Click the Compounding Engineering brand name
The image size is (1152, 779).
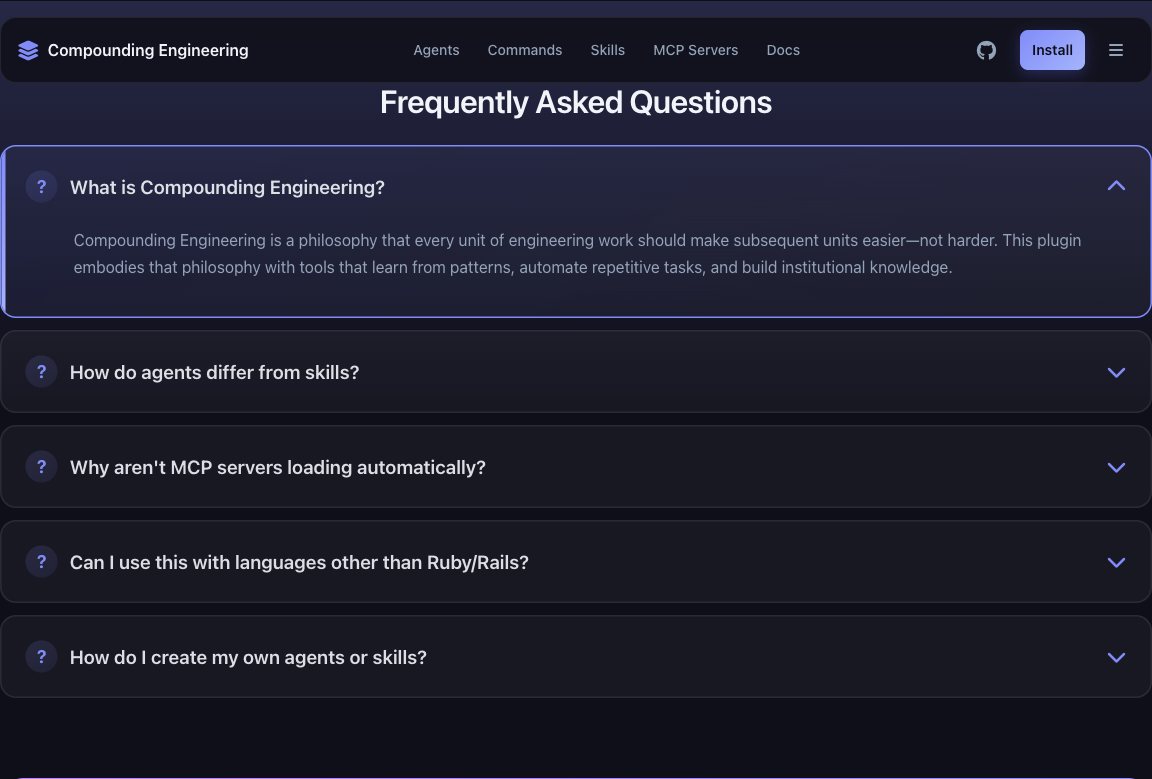click(x=148, y=50)
